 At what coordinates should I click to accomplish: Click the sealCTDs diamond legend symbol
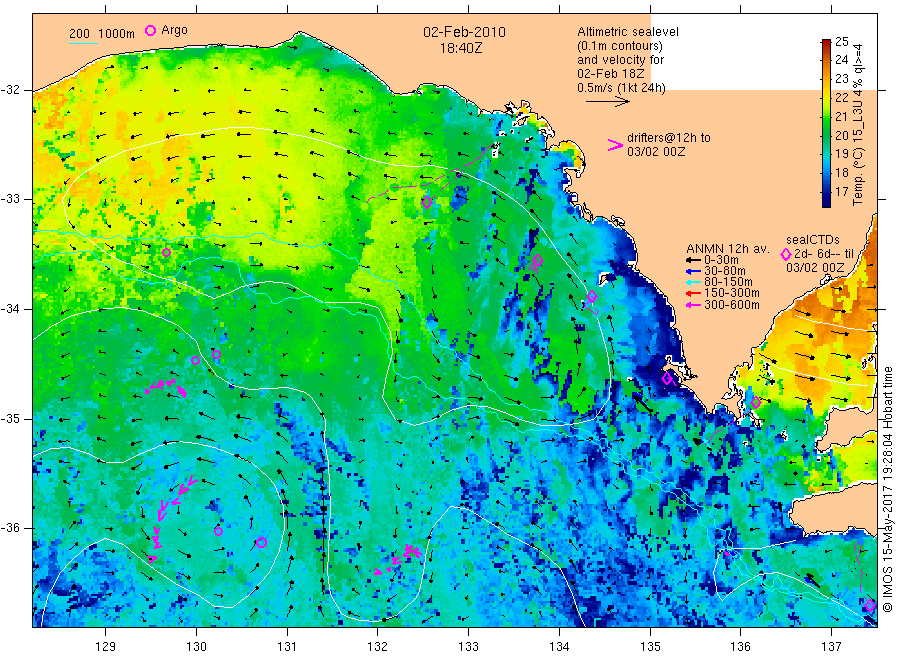(786, 254)
